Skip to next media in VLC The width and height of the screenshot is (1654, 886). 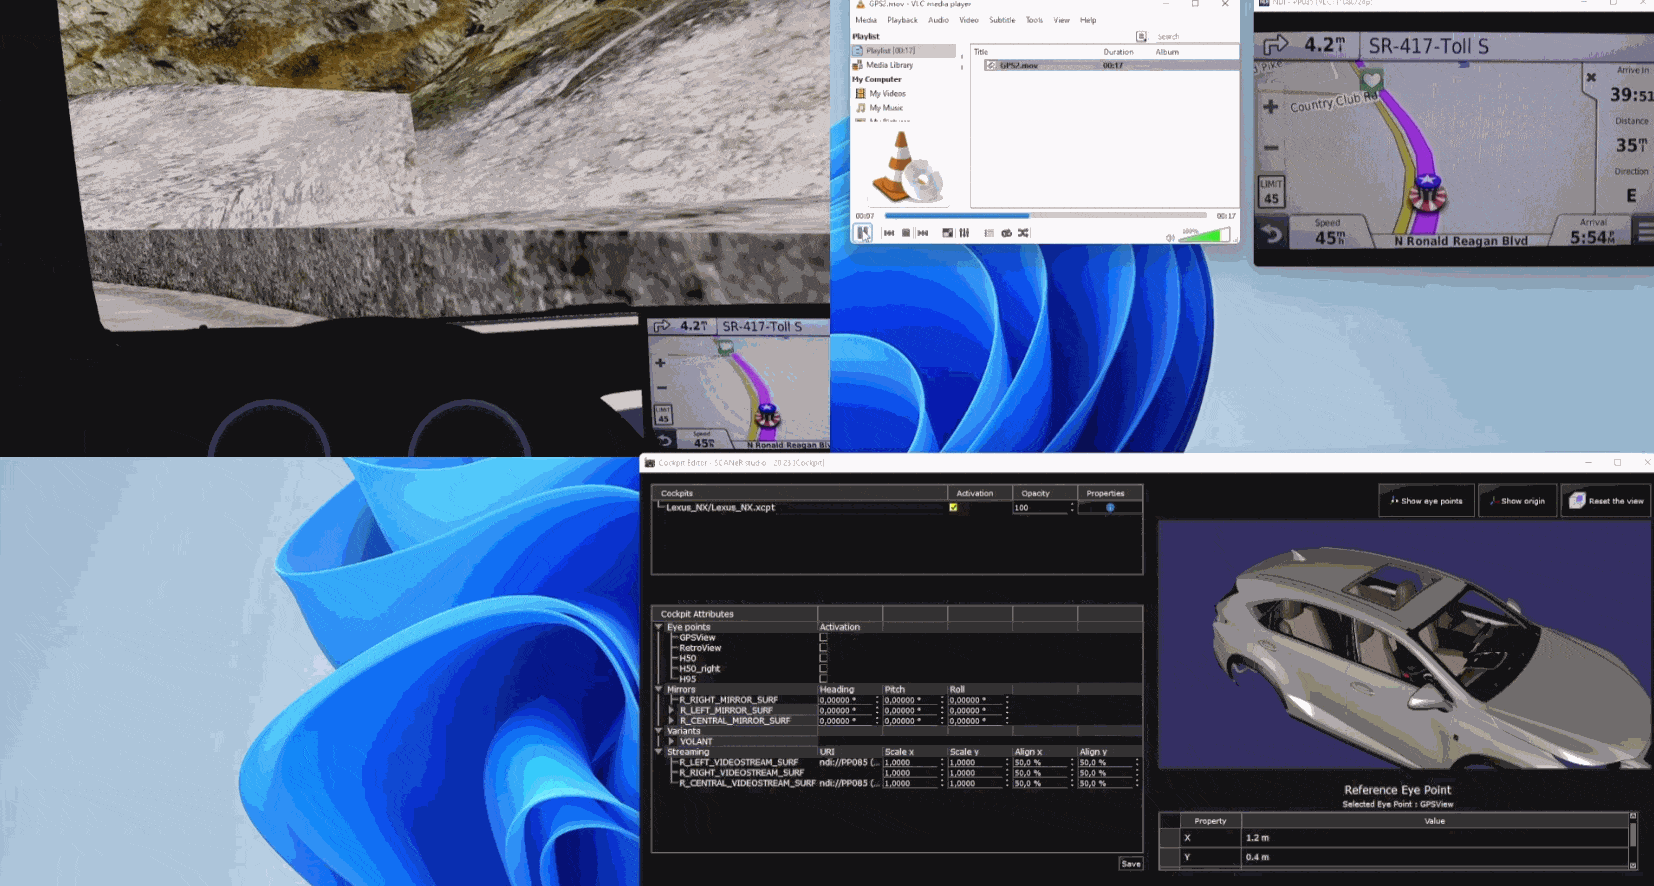pos(923,233)
